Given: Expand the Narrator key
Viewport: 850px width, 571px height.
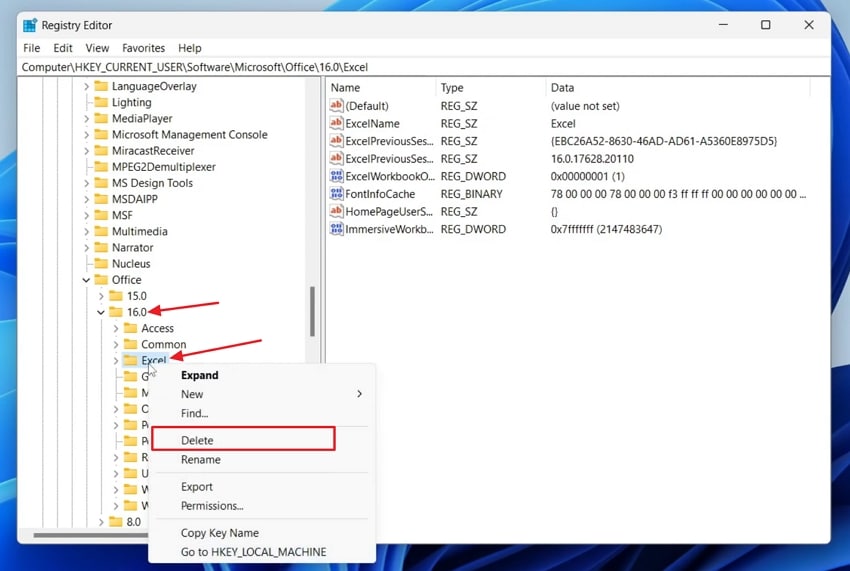Looking at the screenshot, I should tap(86, 247).
